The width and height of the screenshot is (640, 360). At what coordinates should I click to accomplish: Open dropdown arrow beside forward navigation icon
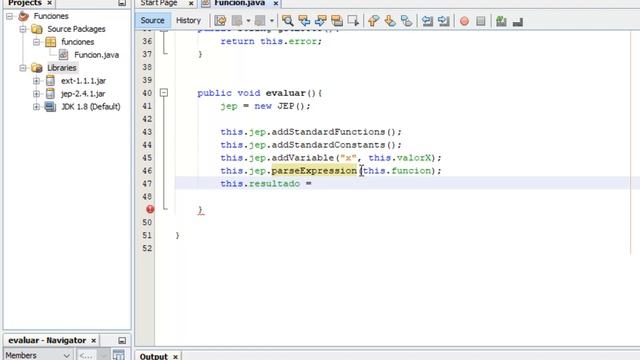point(271,20)
